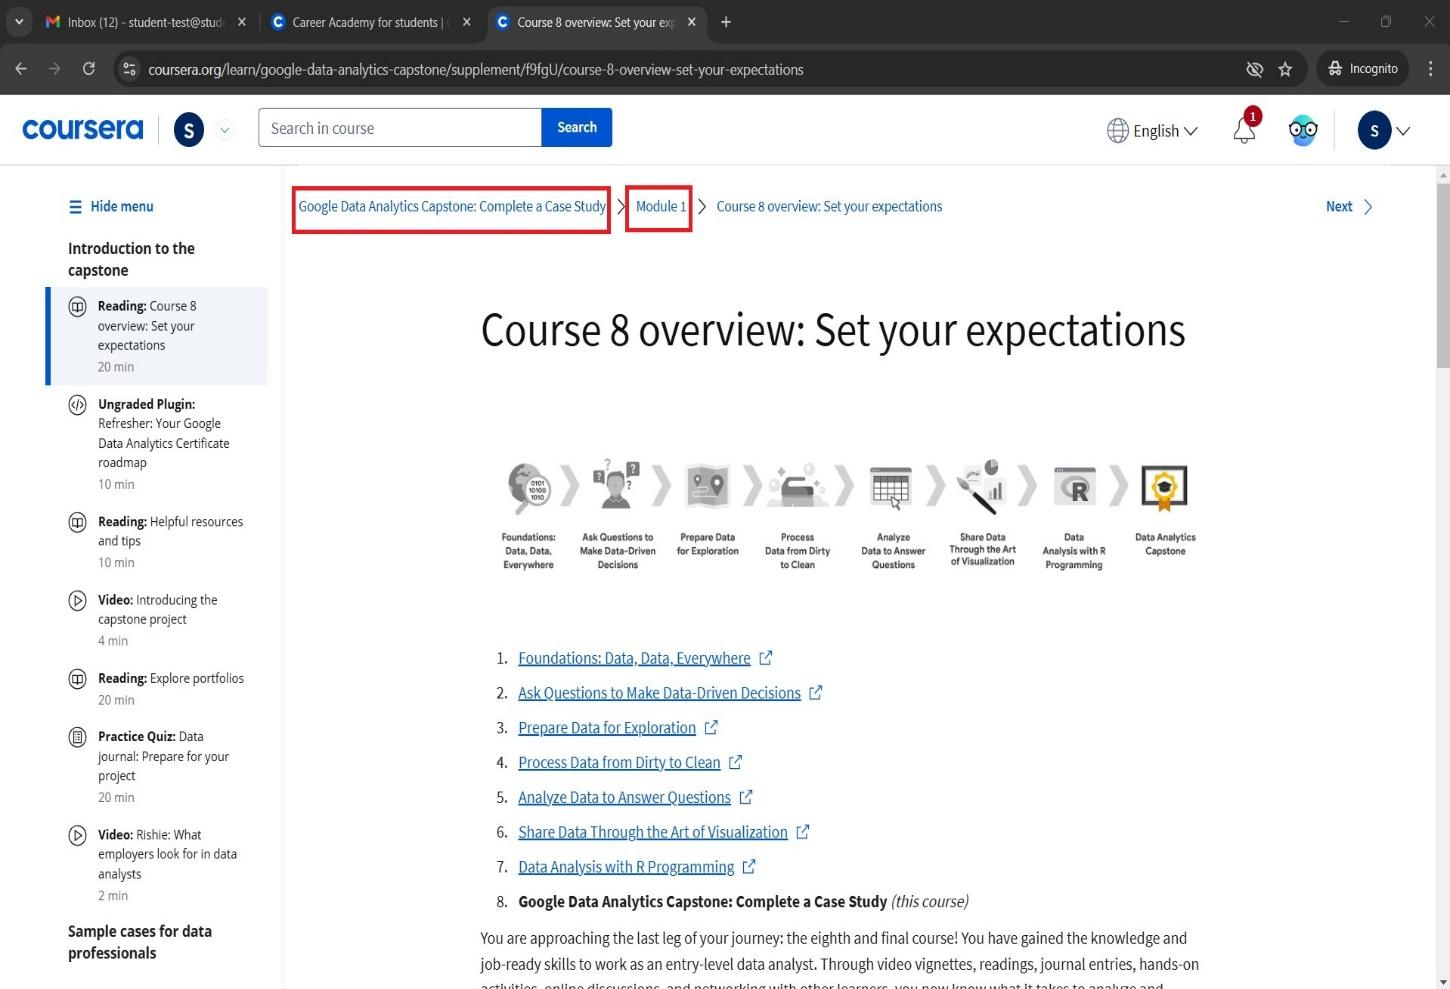Viewport: 1450px width, 989px height.
Task: Go to Next item
Action: (x=1349, y=207)
